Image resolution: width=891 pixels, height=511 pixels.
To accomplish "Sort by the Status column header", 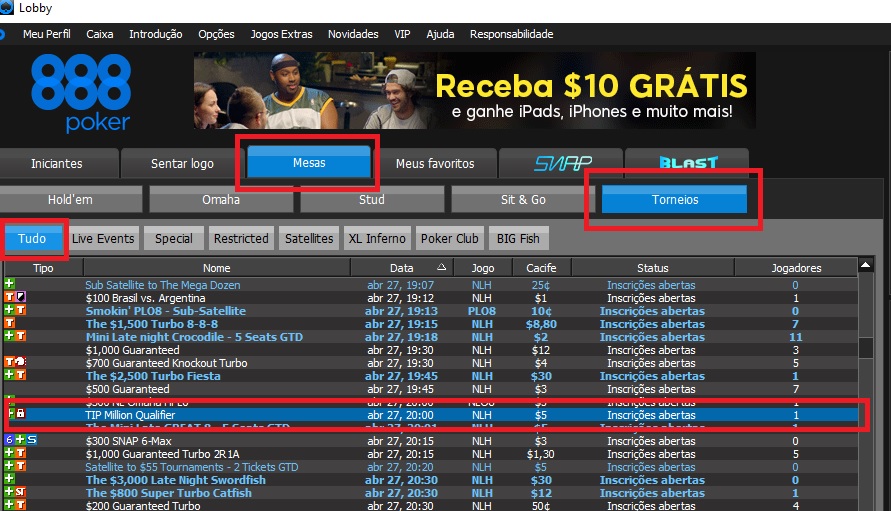I will click(652, 267).
